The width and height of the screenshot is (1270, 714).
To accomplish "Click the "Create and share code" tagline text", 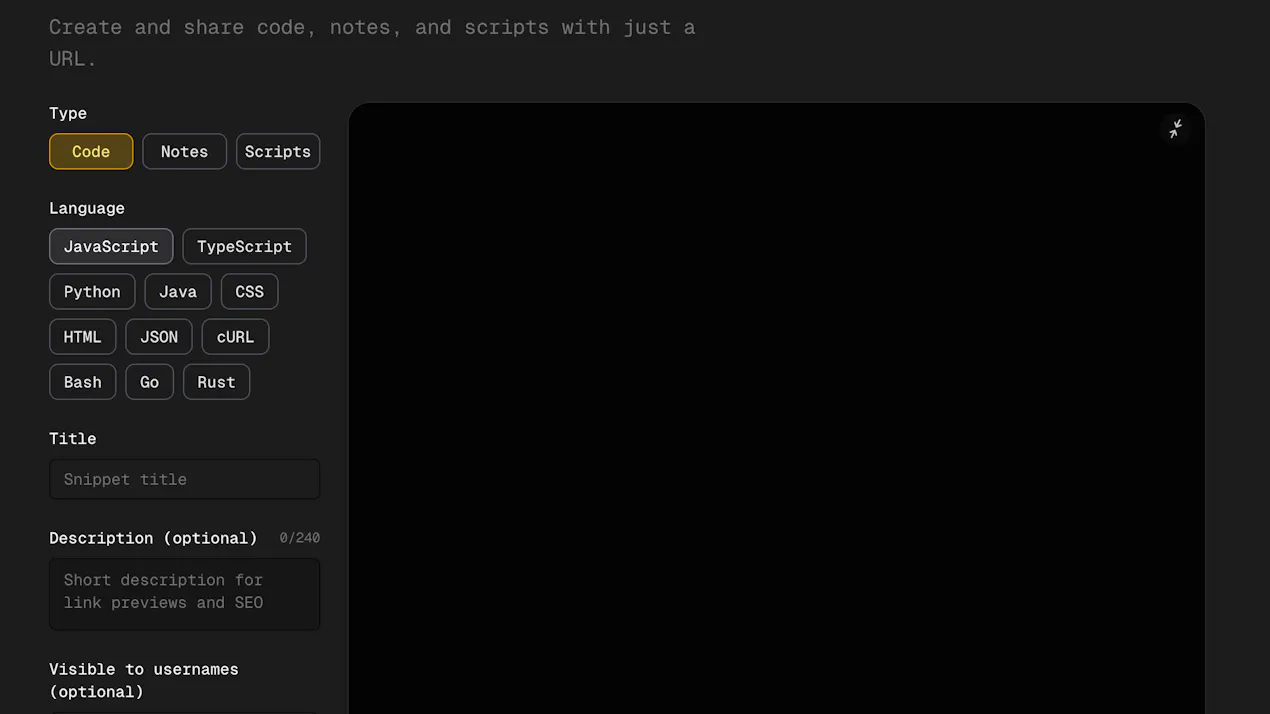I will coord(372,42).
